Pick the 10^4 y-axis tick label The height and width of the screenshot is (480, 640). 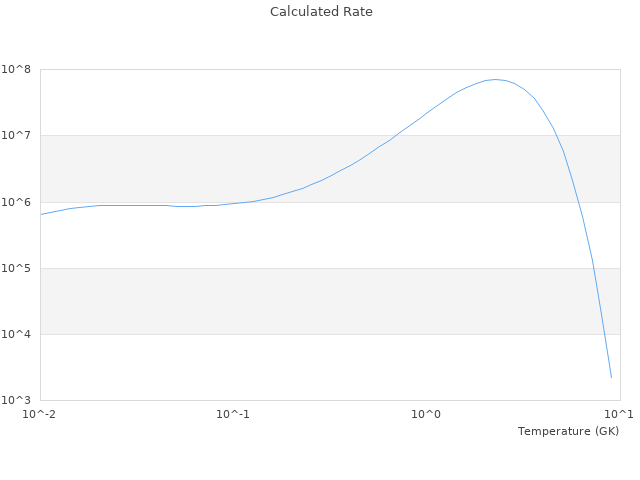[17, 334]
